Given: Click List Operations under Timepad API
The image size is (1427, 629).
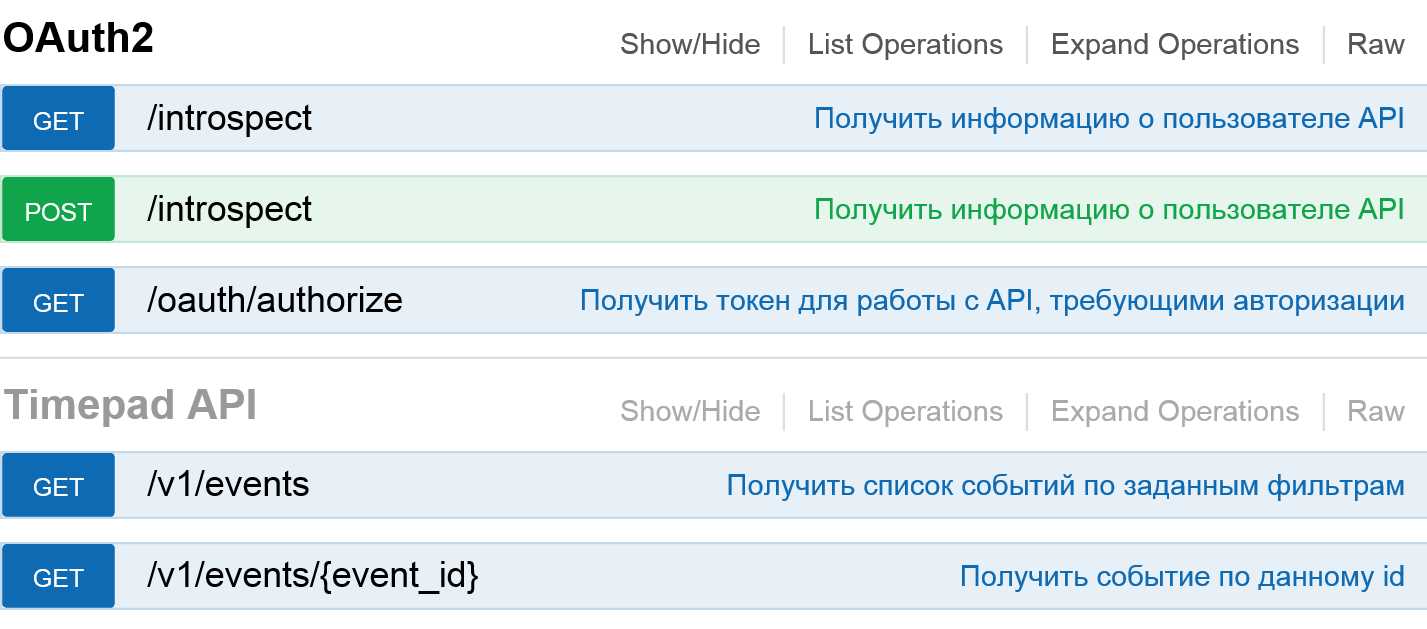Looking at the screenshot, I should tap(903, 410).
